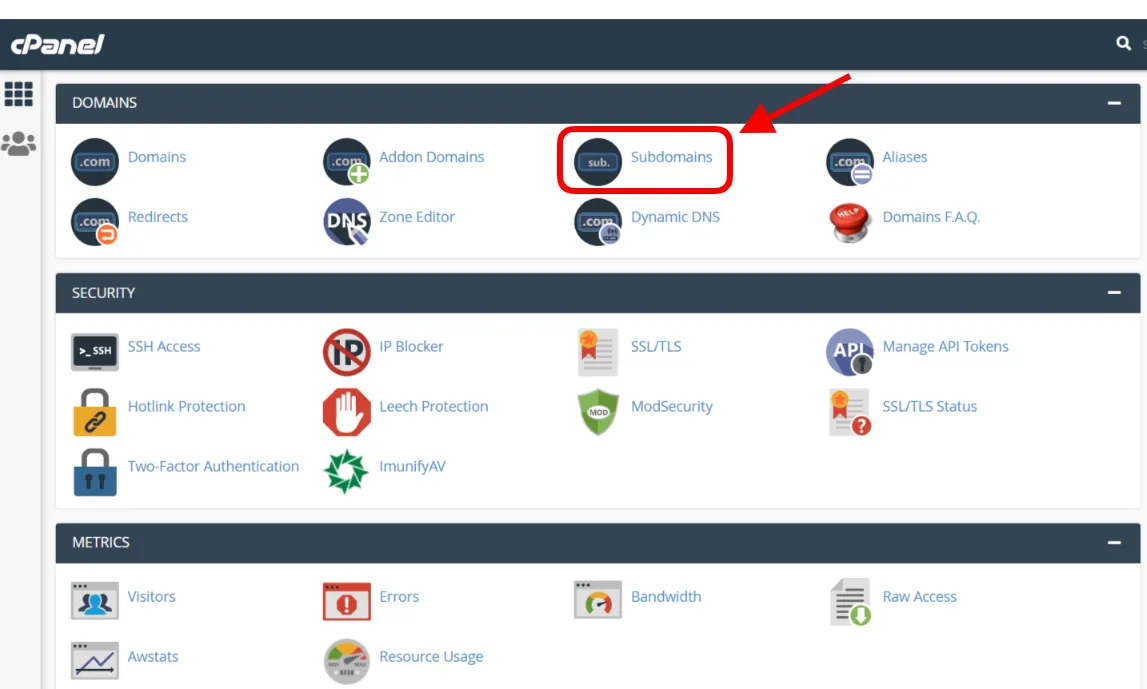Open the Domains text link

[157, 157]
